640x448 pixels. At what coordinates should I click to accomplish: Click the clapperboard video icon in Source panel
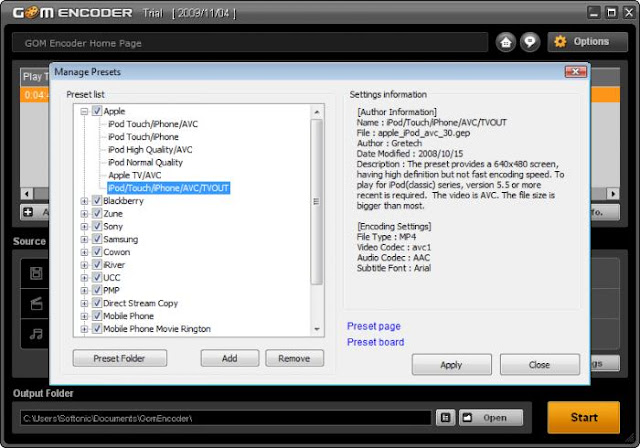(36, 304)
